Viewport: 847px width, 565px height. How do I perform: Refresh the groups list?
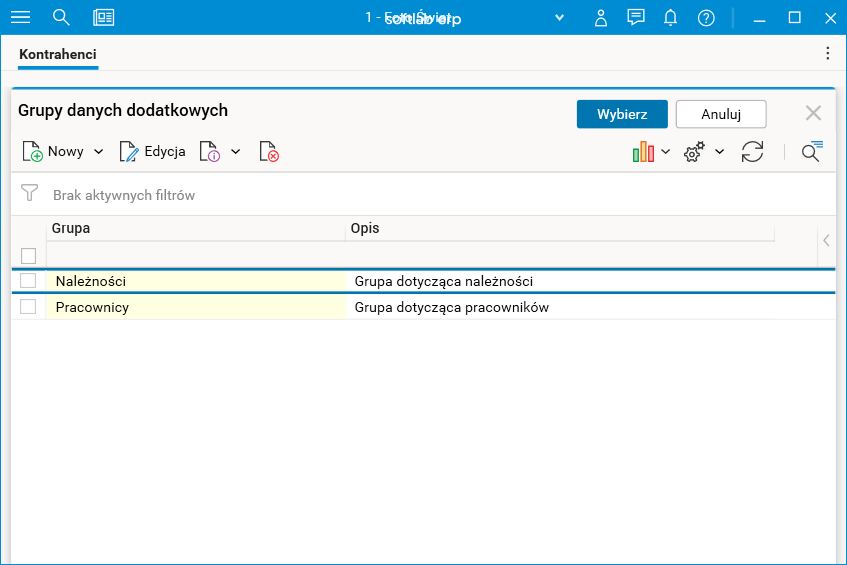point(752,152)
